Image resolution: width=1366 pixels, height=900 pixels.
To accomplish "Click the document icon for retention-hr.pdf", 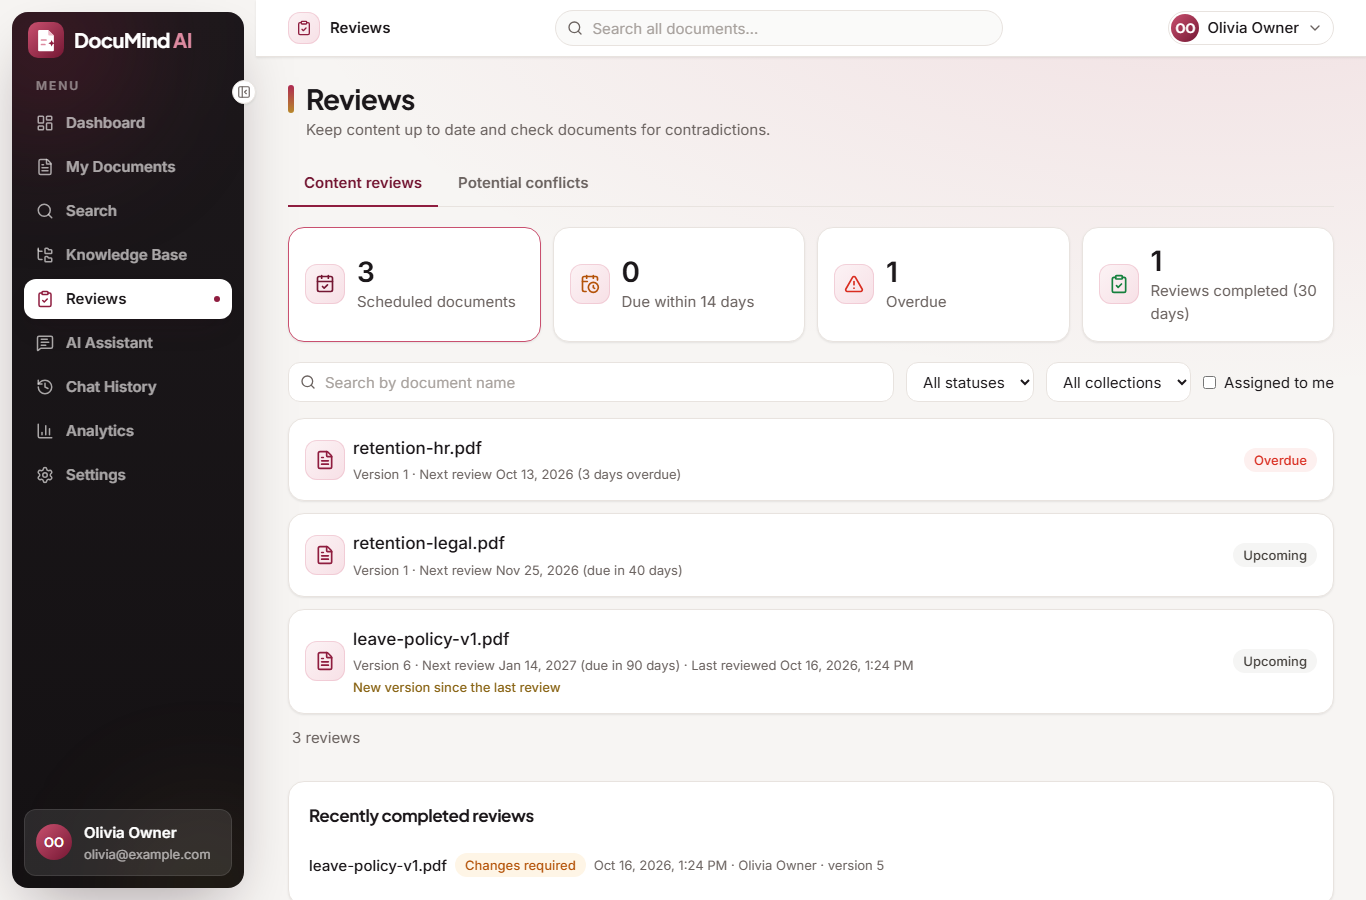I will [325, 460].
